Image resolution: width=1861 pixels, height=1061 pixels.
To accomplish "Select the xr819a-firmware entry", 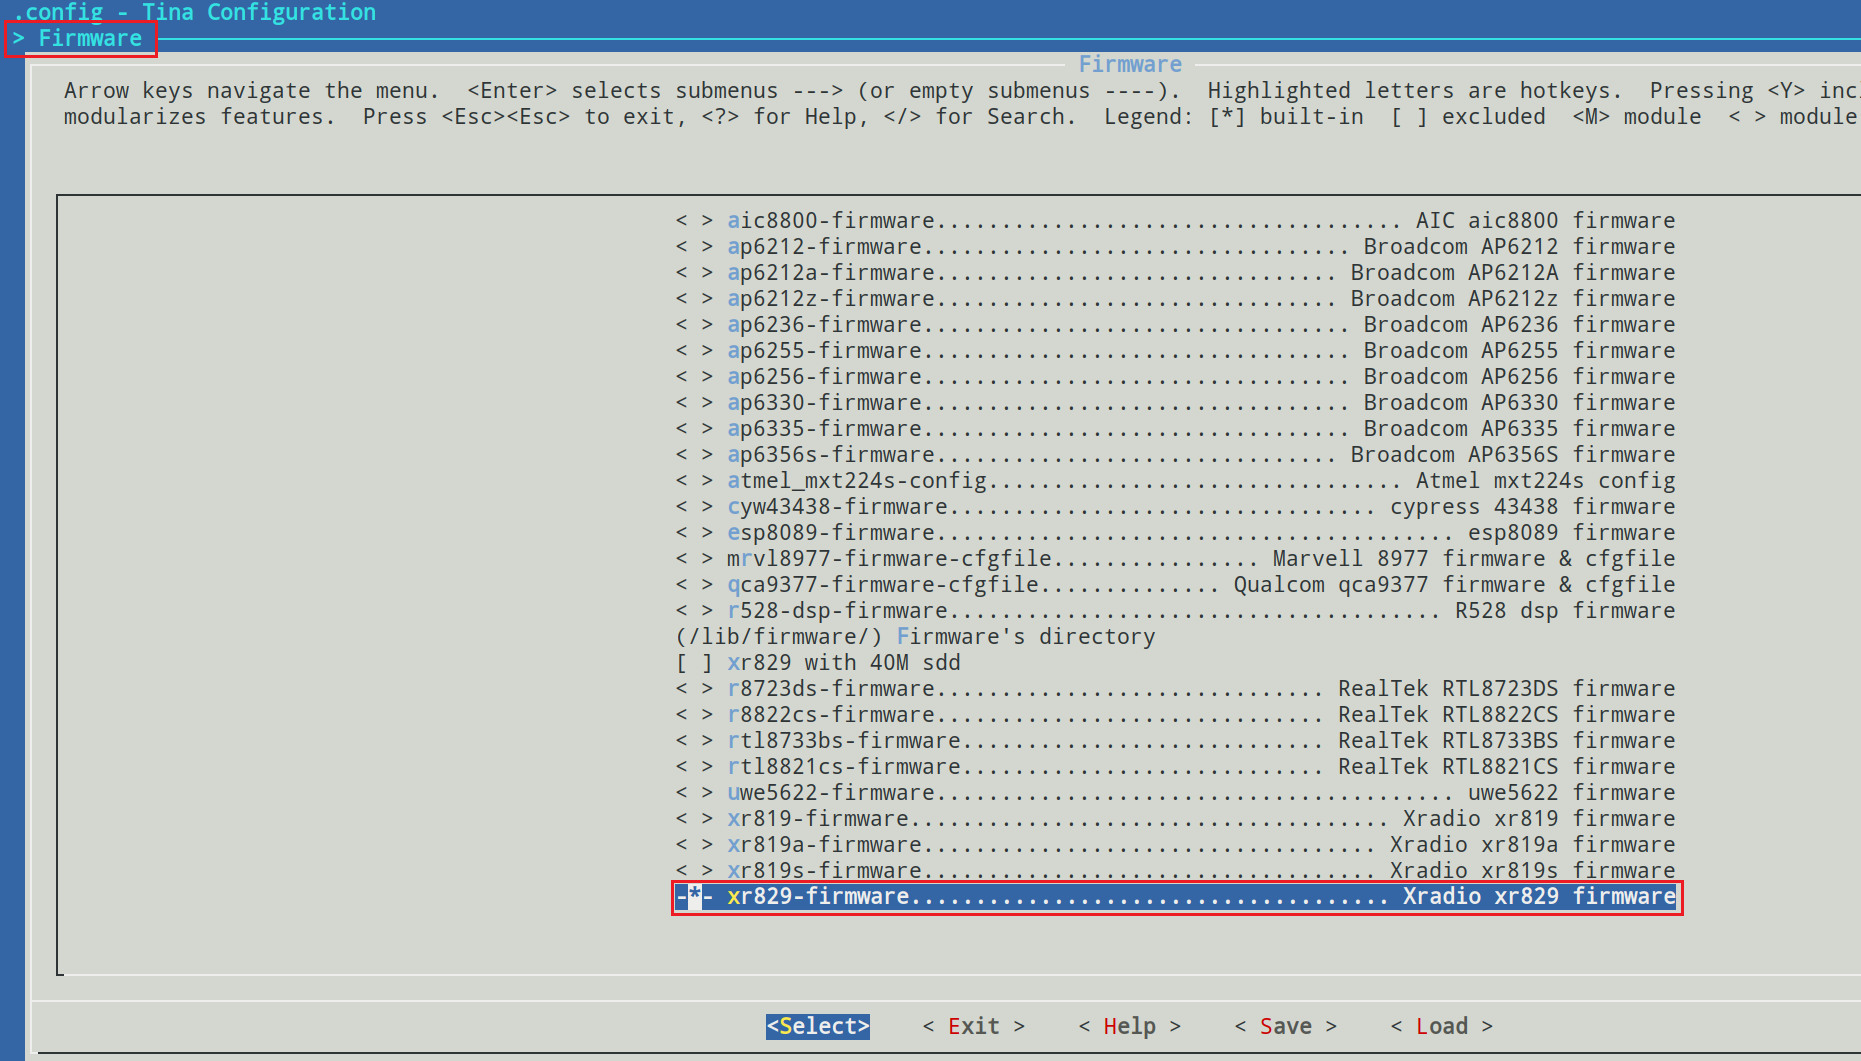I will point(1175,845).
